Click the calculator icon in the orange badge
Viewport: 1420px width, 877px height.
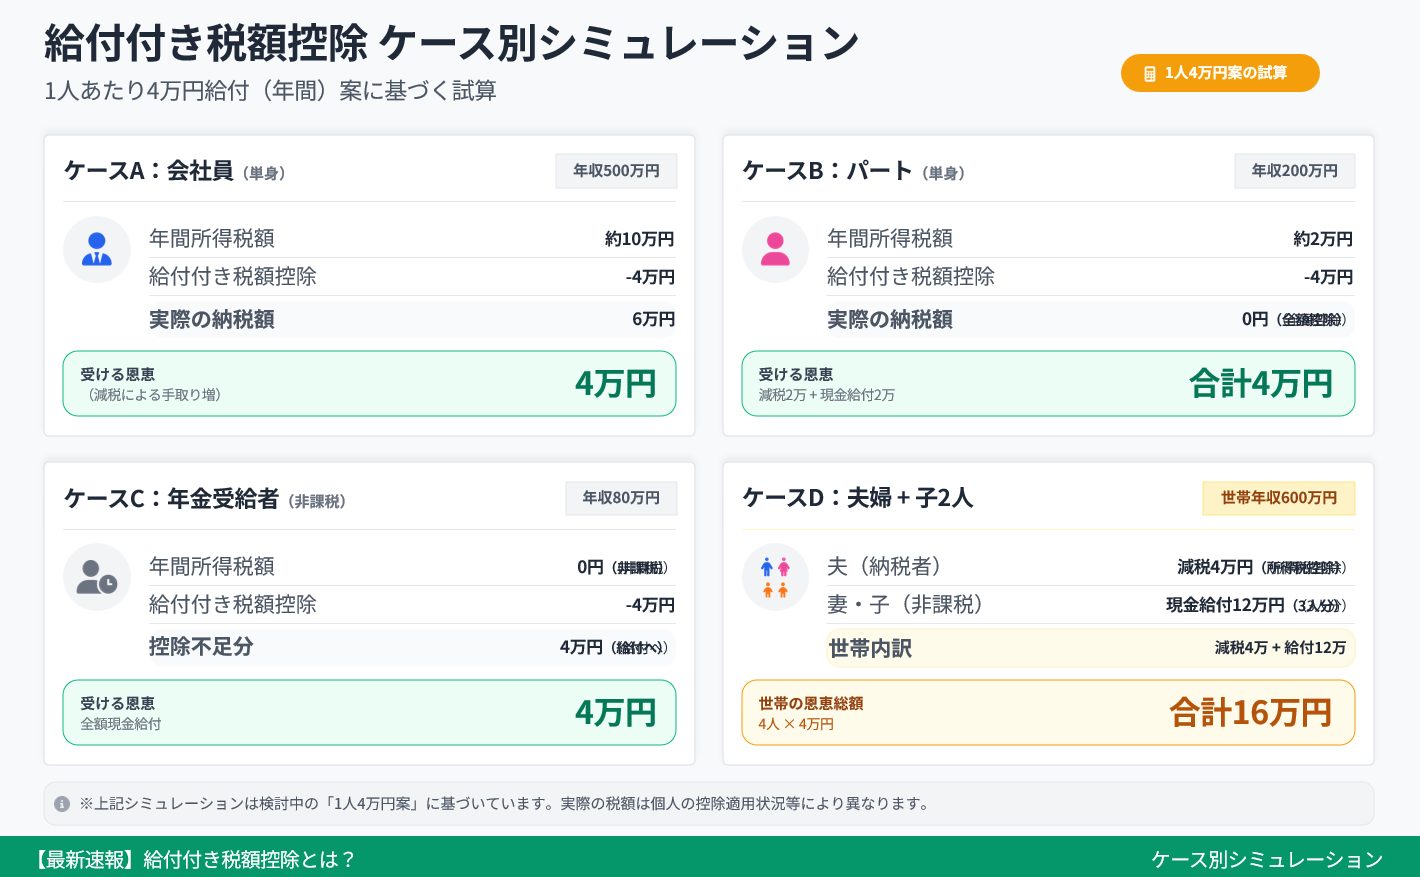[1149, 74]
